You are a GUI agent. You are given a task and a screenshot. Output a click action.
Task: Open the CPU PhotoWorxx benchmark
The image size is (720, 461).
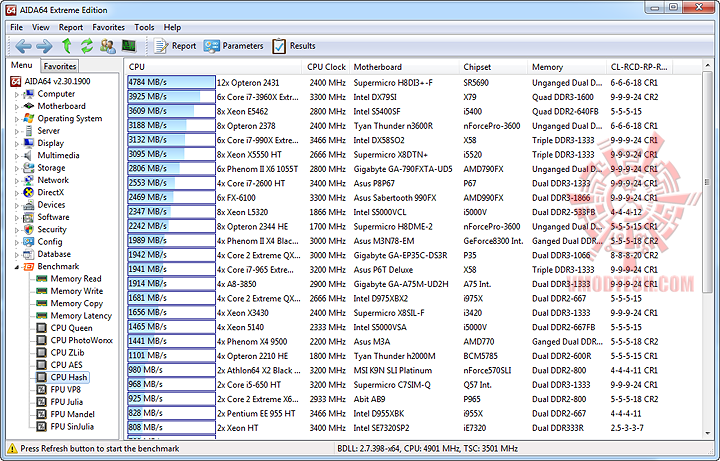click(x=81, y=340)
